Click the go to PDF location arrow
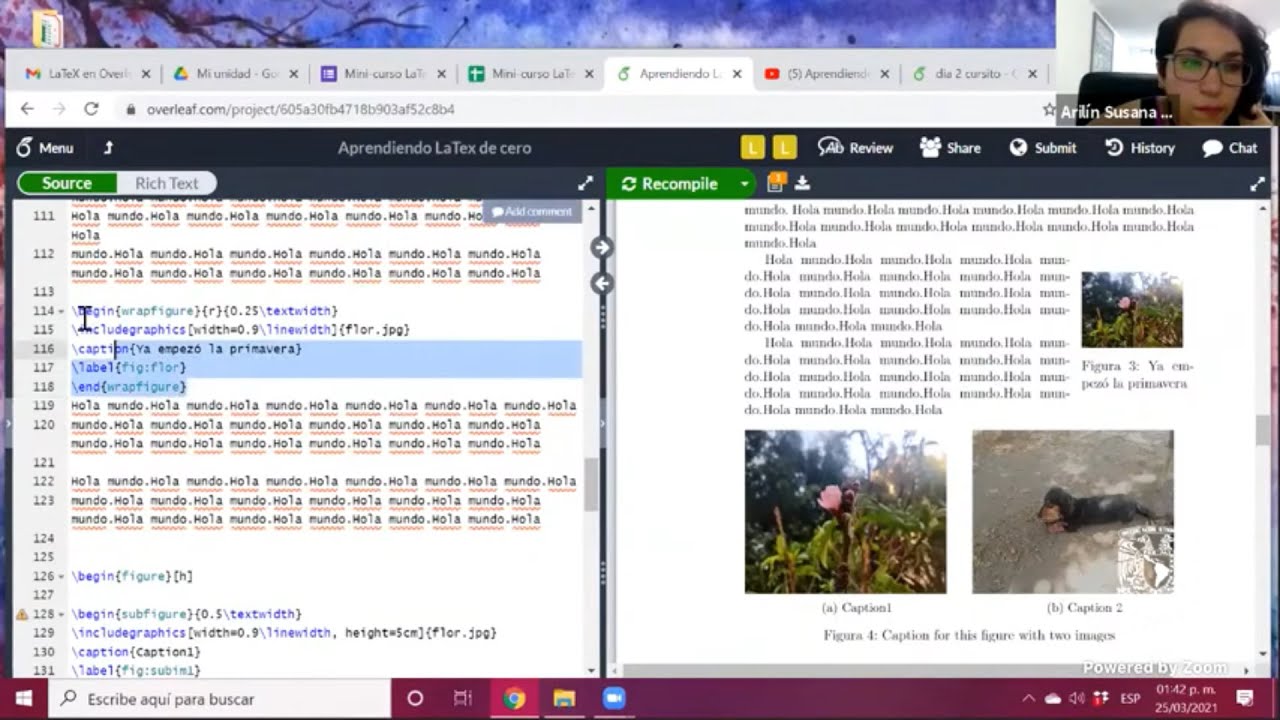 (601, 247)
